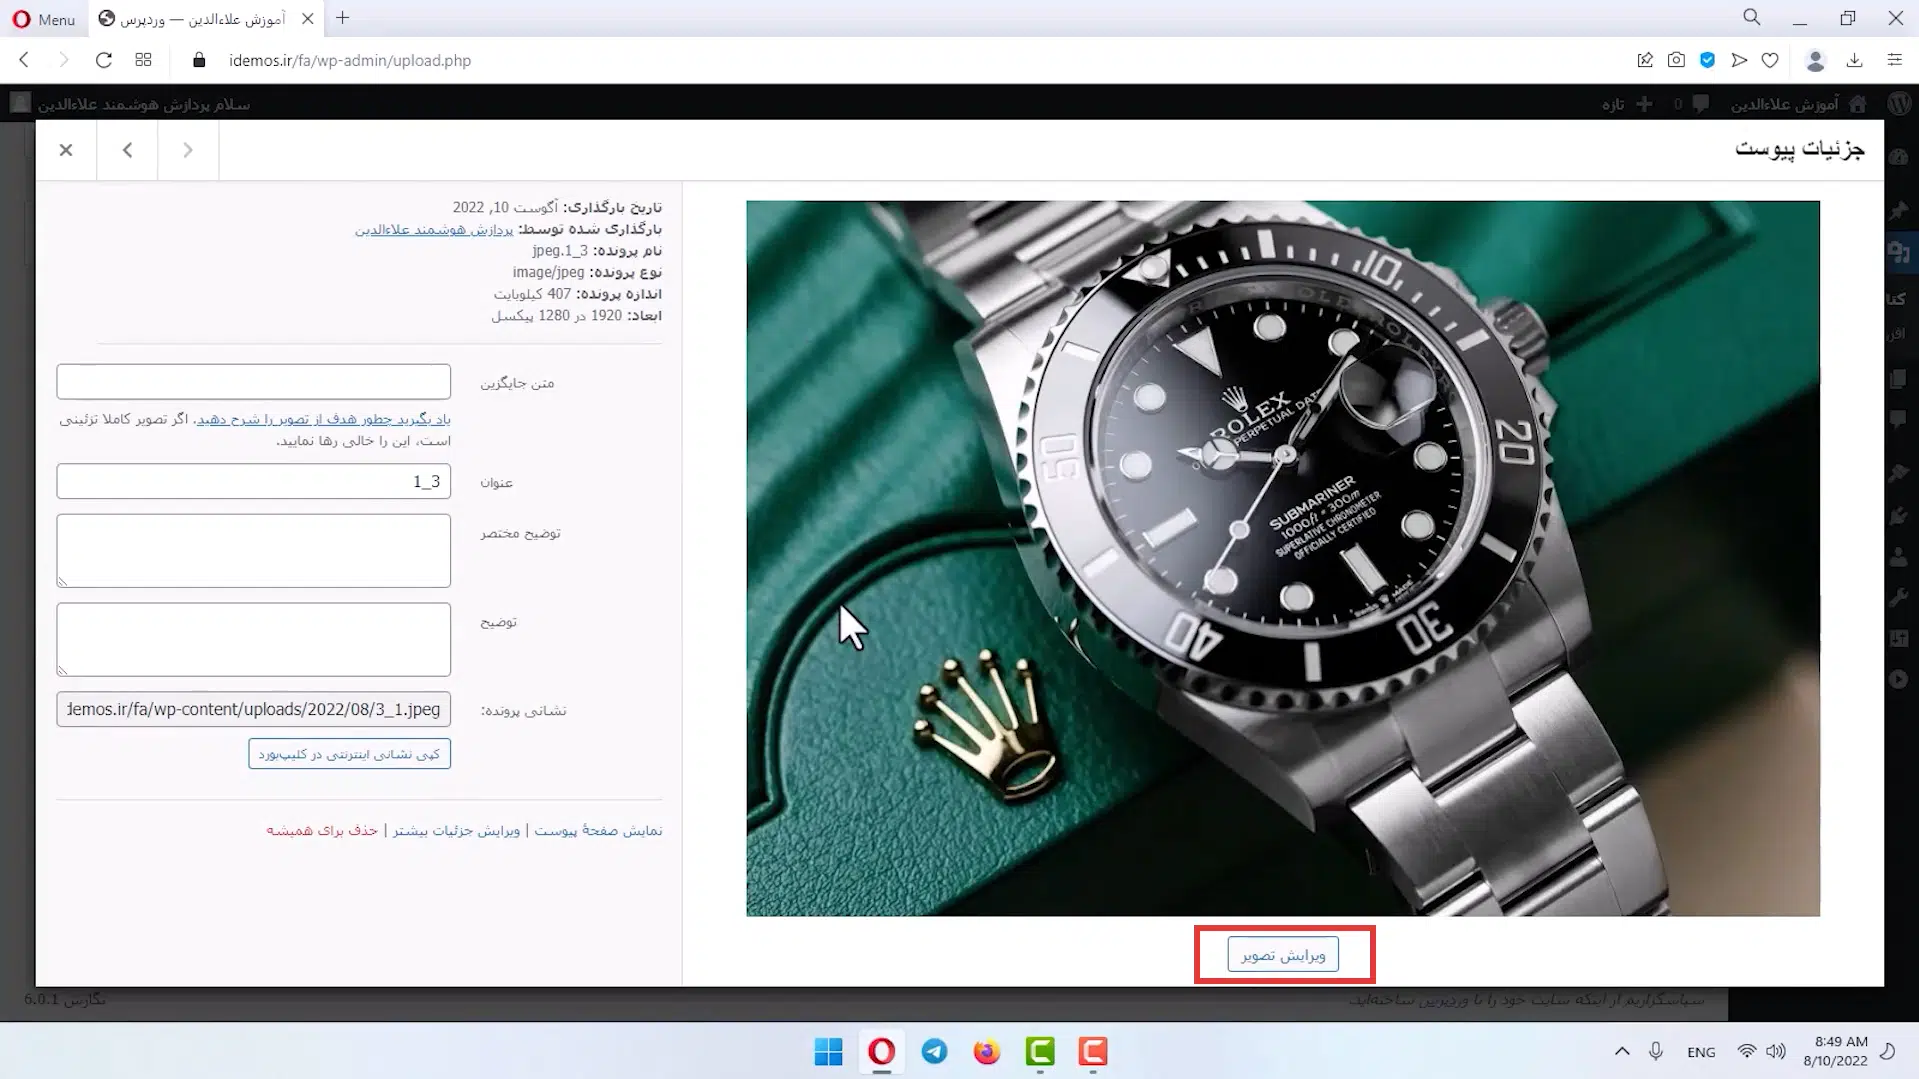
Task: Show next attachment with right arrow
Action: coord(188,150)
